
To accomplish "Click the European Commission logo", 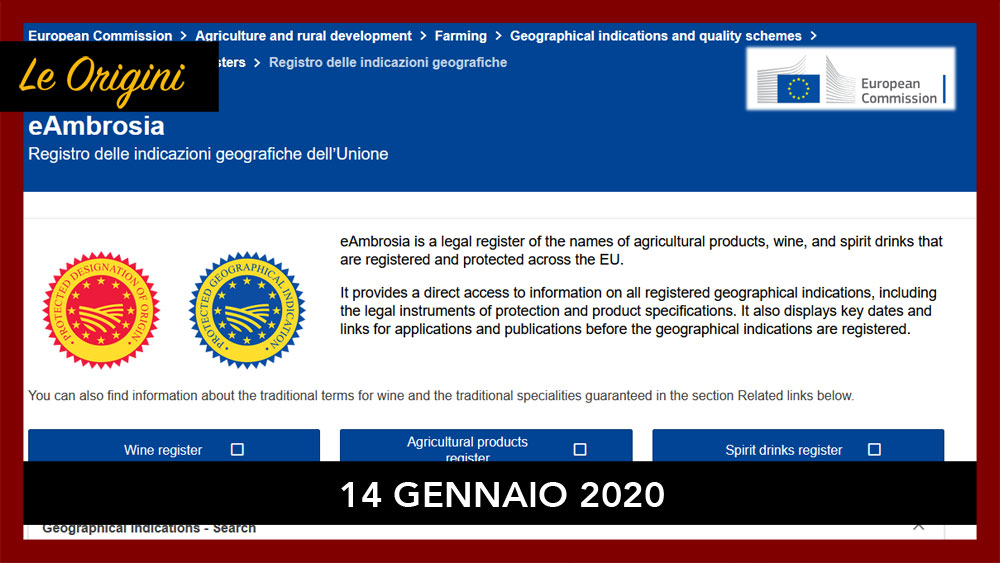I will 849,79.
